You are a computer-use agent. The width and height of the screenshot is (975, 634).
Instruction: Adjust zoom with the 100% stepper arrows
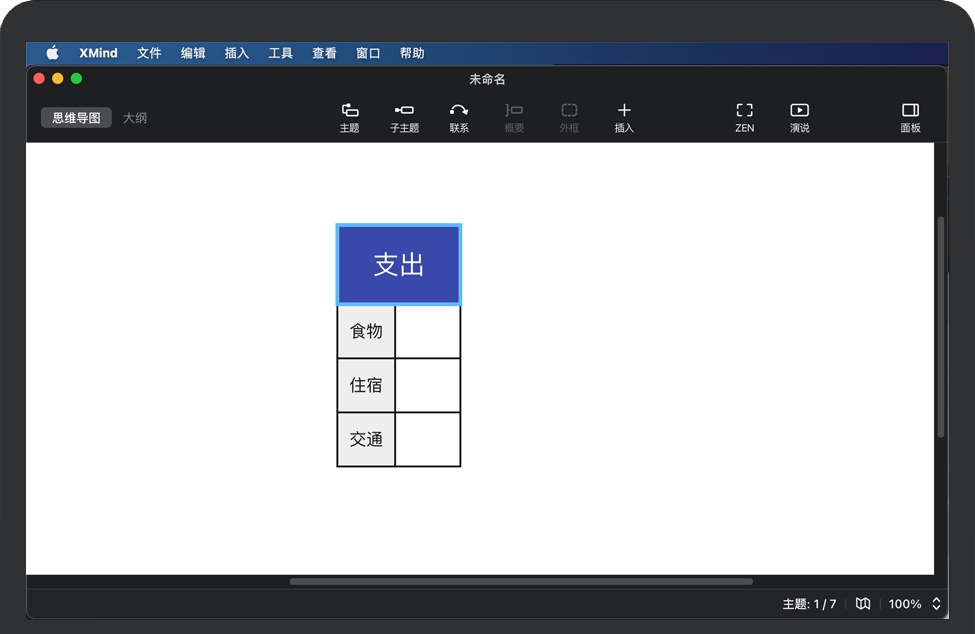(937, 604)
